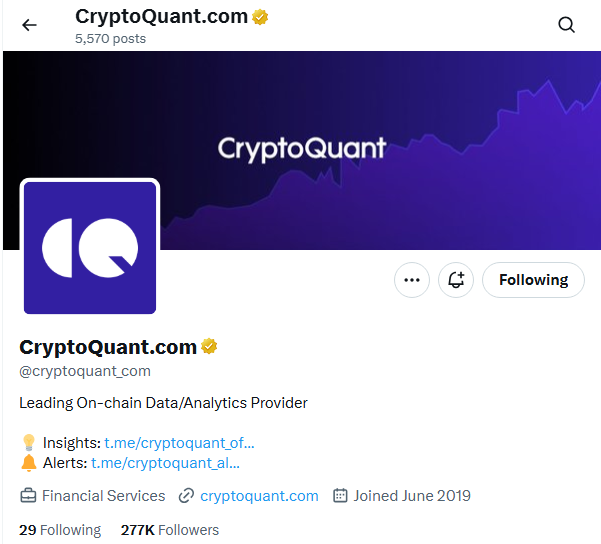The width and height of the screenshot is (601, 544).
Task: View the CryptoQuant banner image
Action: [x=302, y=150]
